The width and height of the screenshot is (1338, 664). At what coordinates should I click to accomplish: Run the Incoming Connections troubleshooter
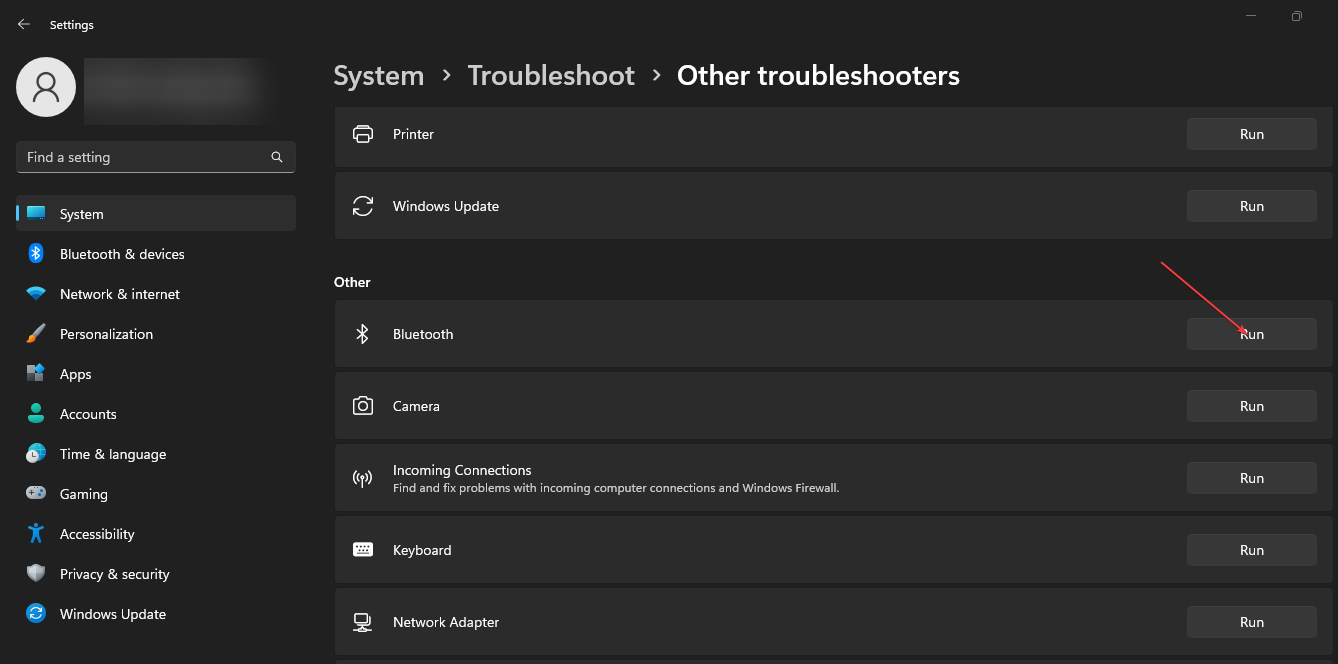tap(1252, 478)
